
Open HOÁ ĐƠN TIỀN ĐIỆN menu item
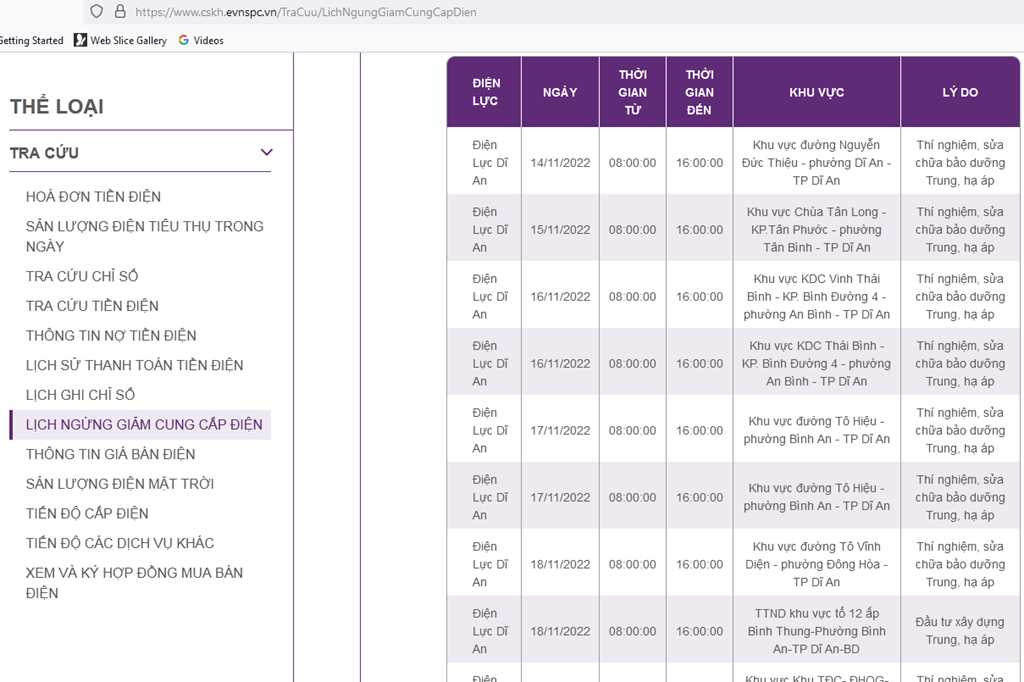point(93,197)
